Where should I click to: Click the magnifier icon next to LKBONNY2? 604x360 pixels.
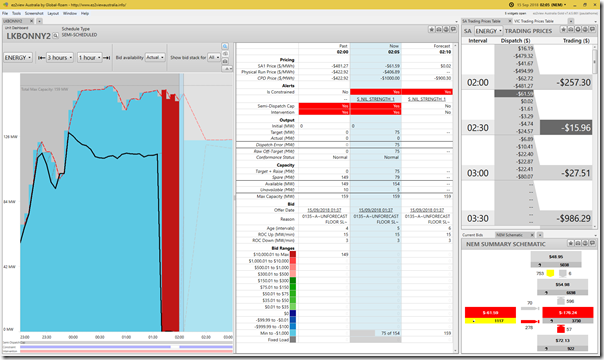[55, 36]
